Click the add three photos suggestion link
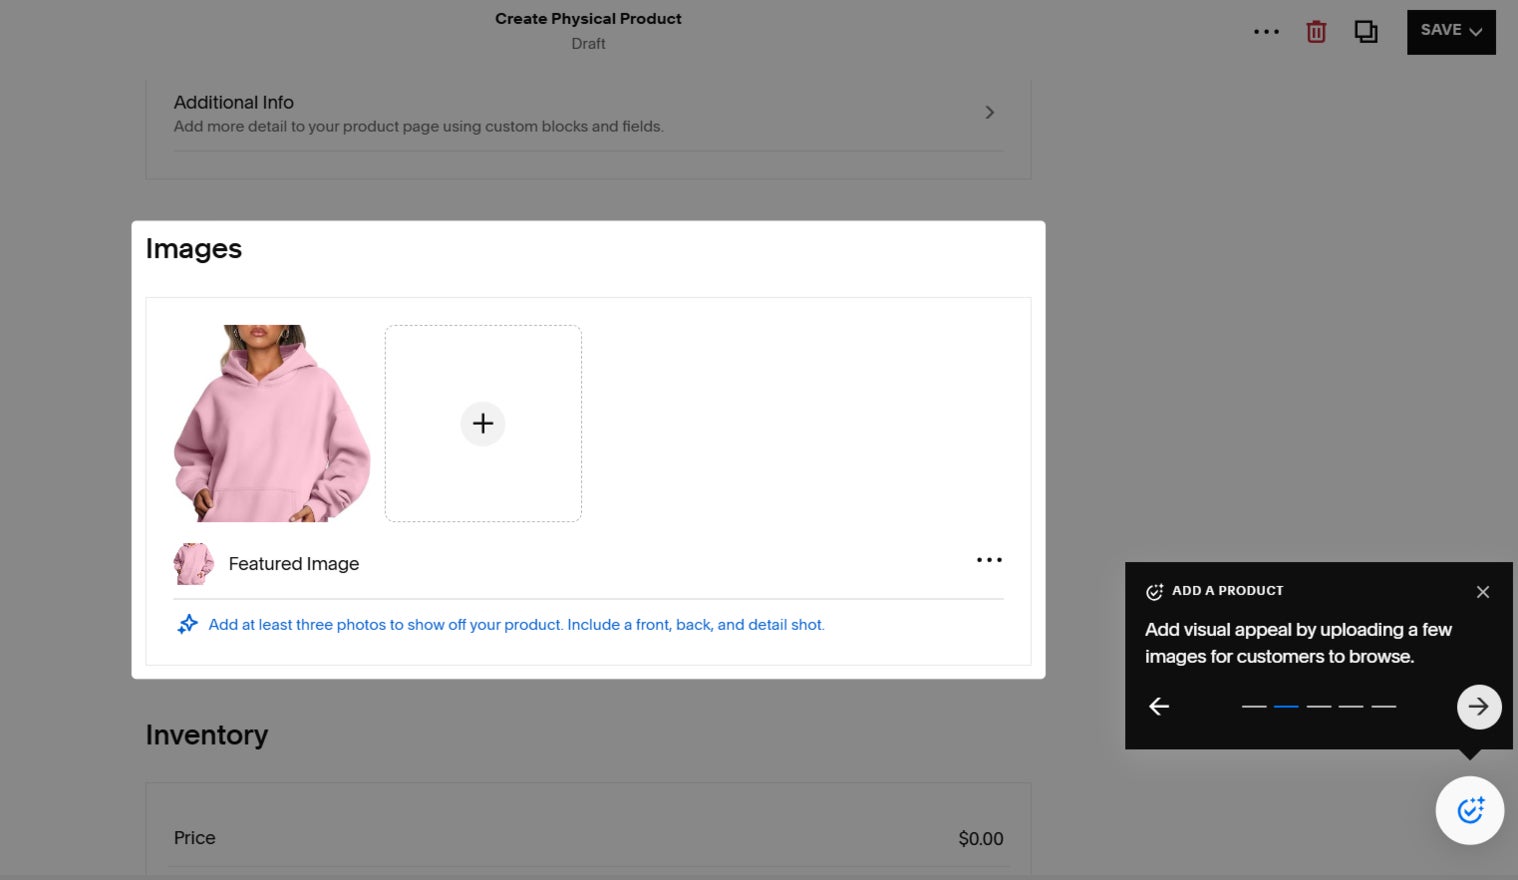Viewport: 1518px width, 880px height. pos(516,624)
